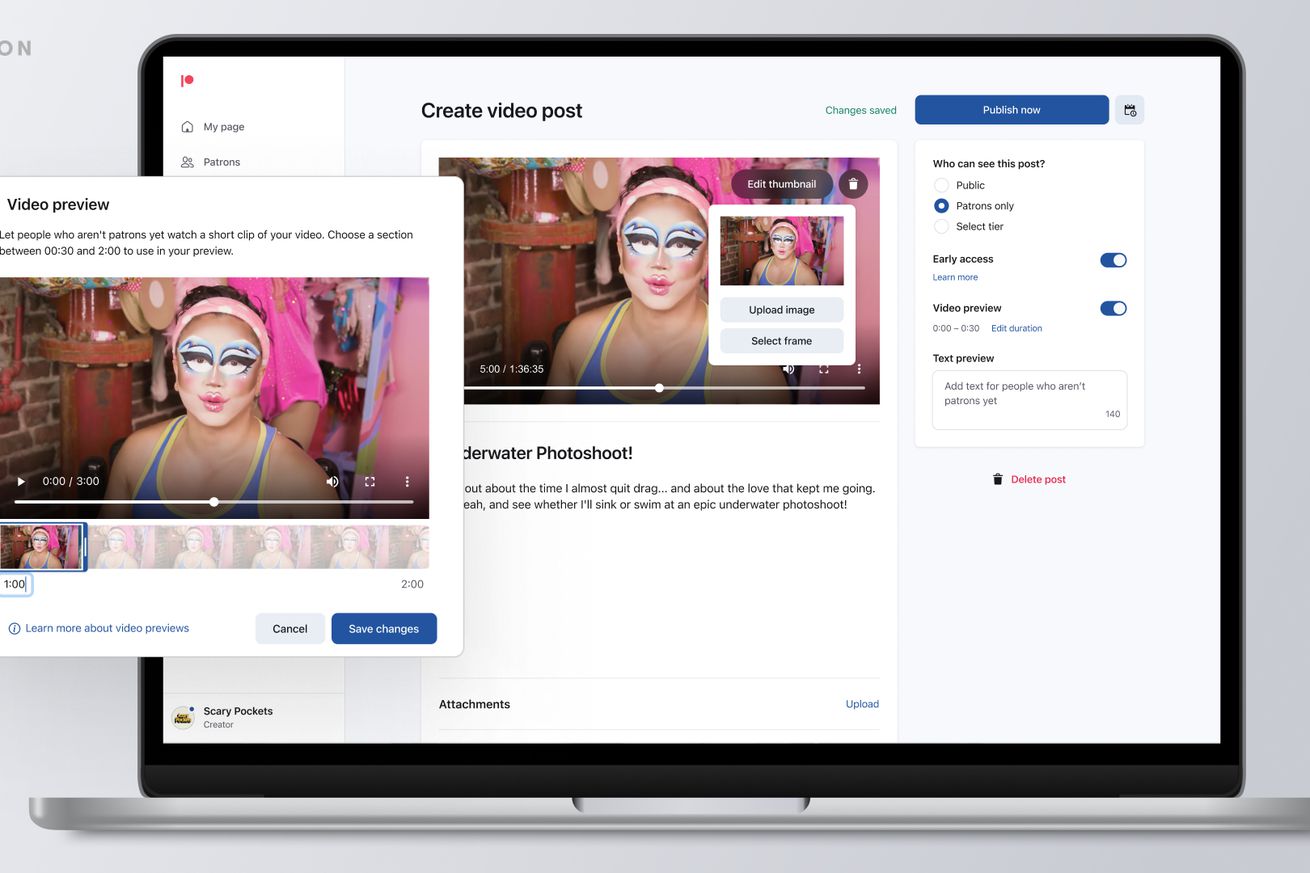Click the trash icon next to Delete post
The height and width of the screenshot is (873, 1310).
tap(997, 478)
